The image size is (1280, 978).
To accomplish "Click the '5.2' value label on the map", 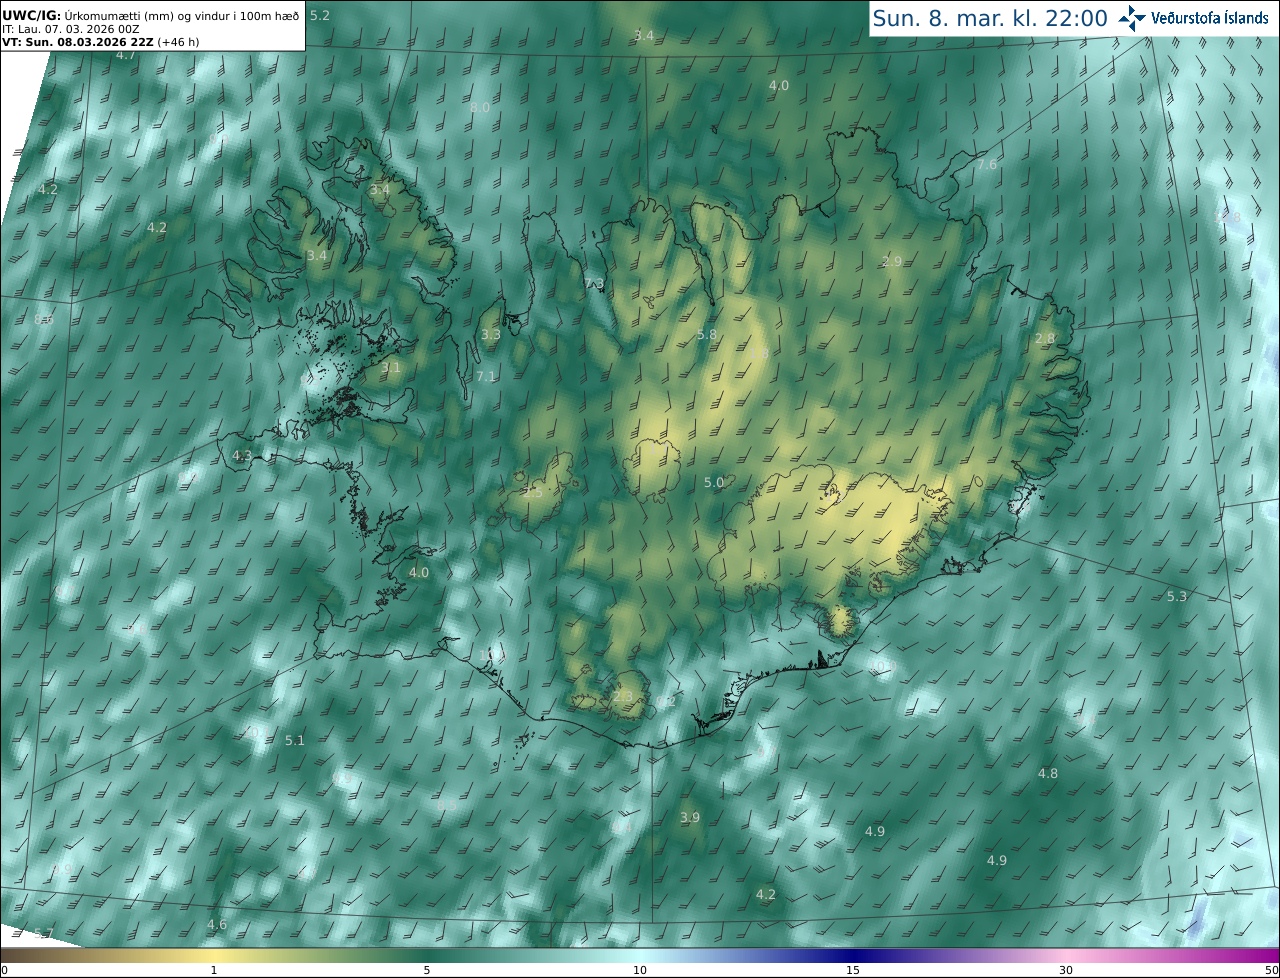I will (320, 15).
